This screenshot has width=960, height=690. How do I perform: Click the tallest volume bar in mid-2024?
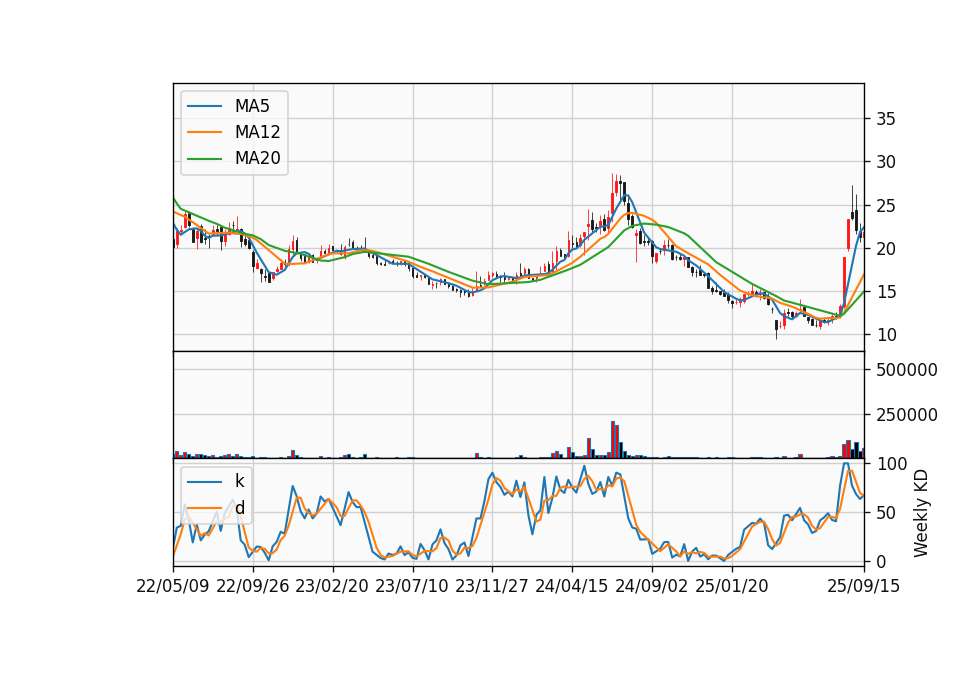(613, 440)
